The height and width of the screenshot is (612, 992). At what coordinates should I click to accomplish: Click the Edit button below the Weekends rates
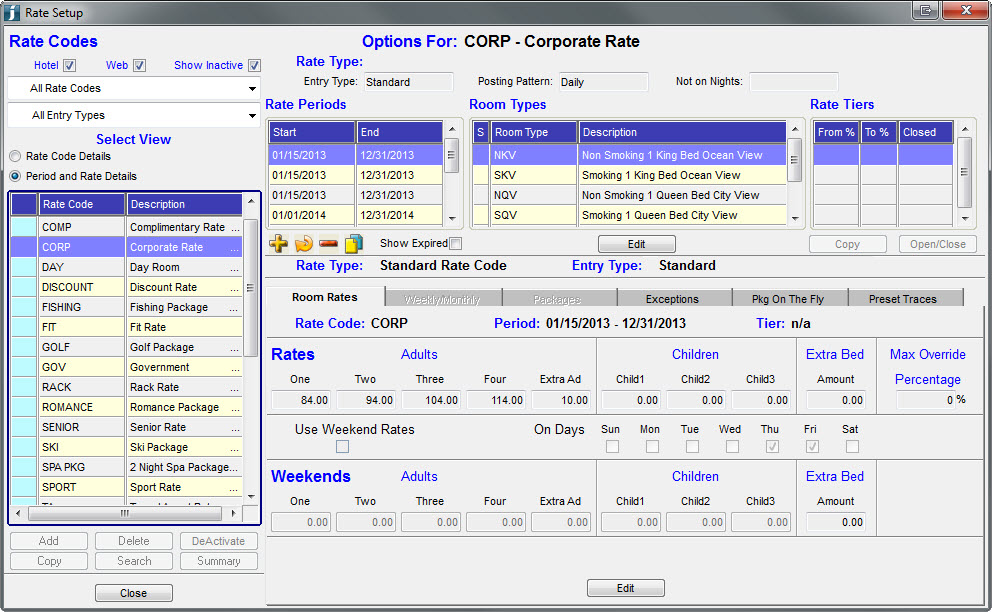point(626,588)
